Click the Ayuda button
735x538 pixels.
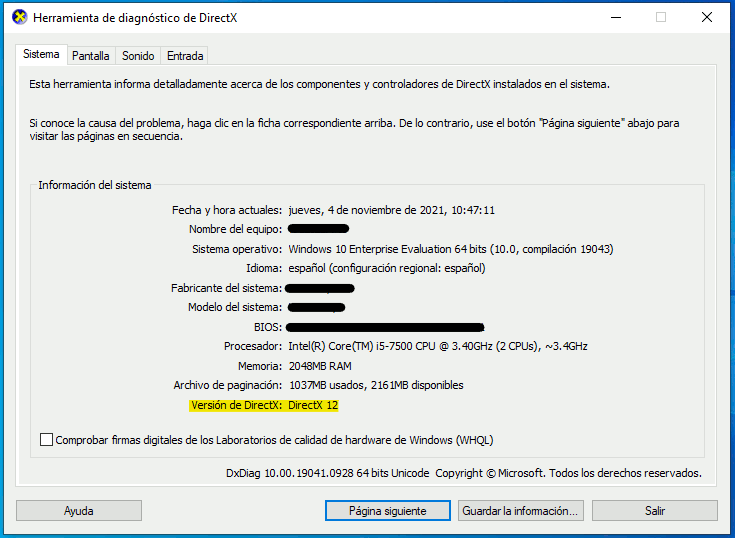[79, 510]
